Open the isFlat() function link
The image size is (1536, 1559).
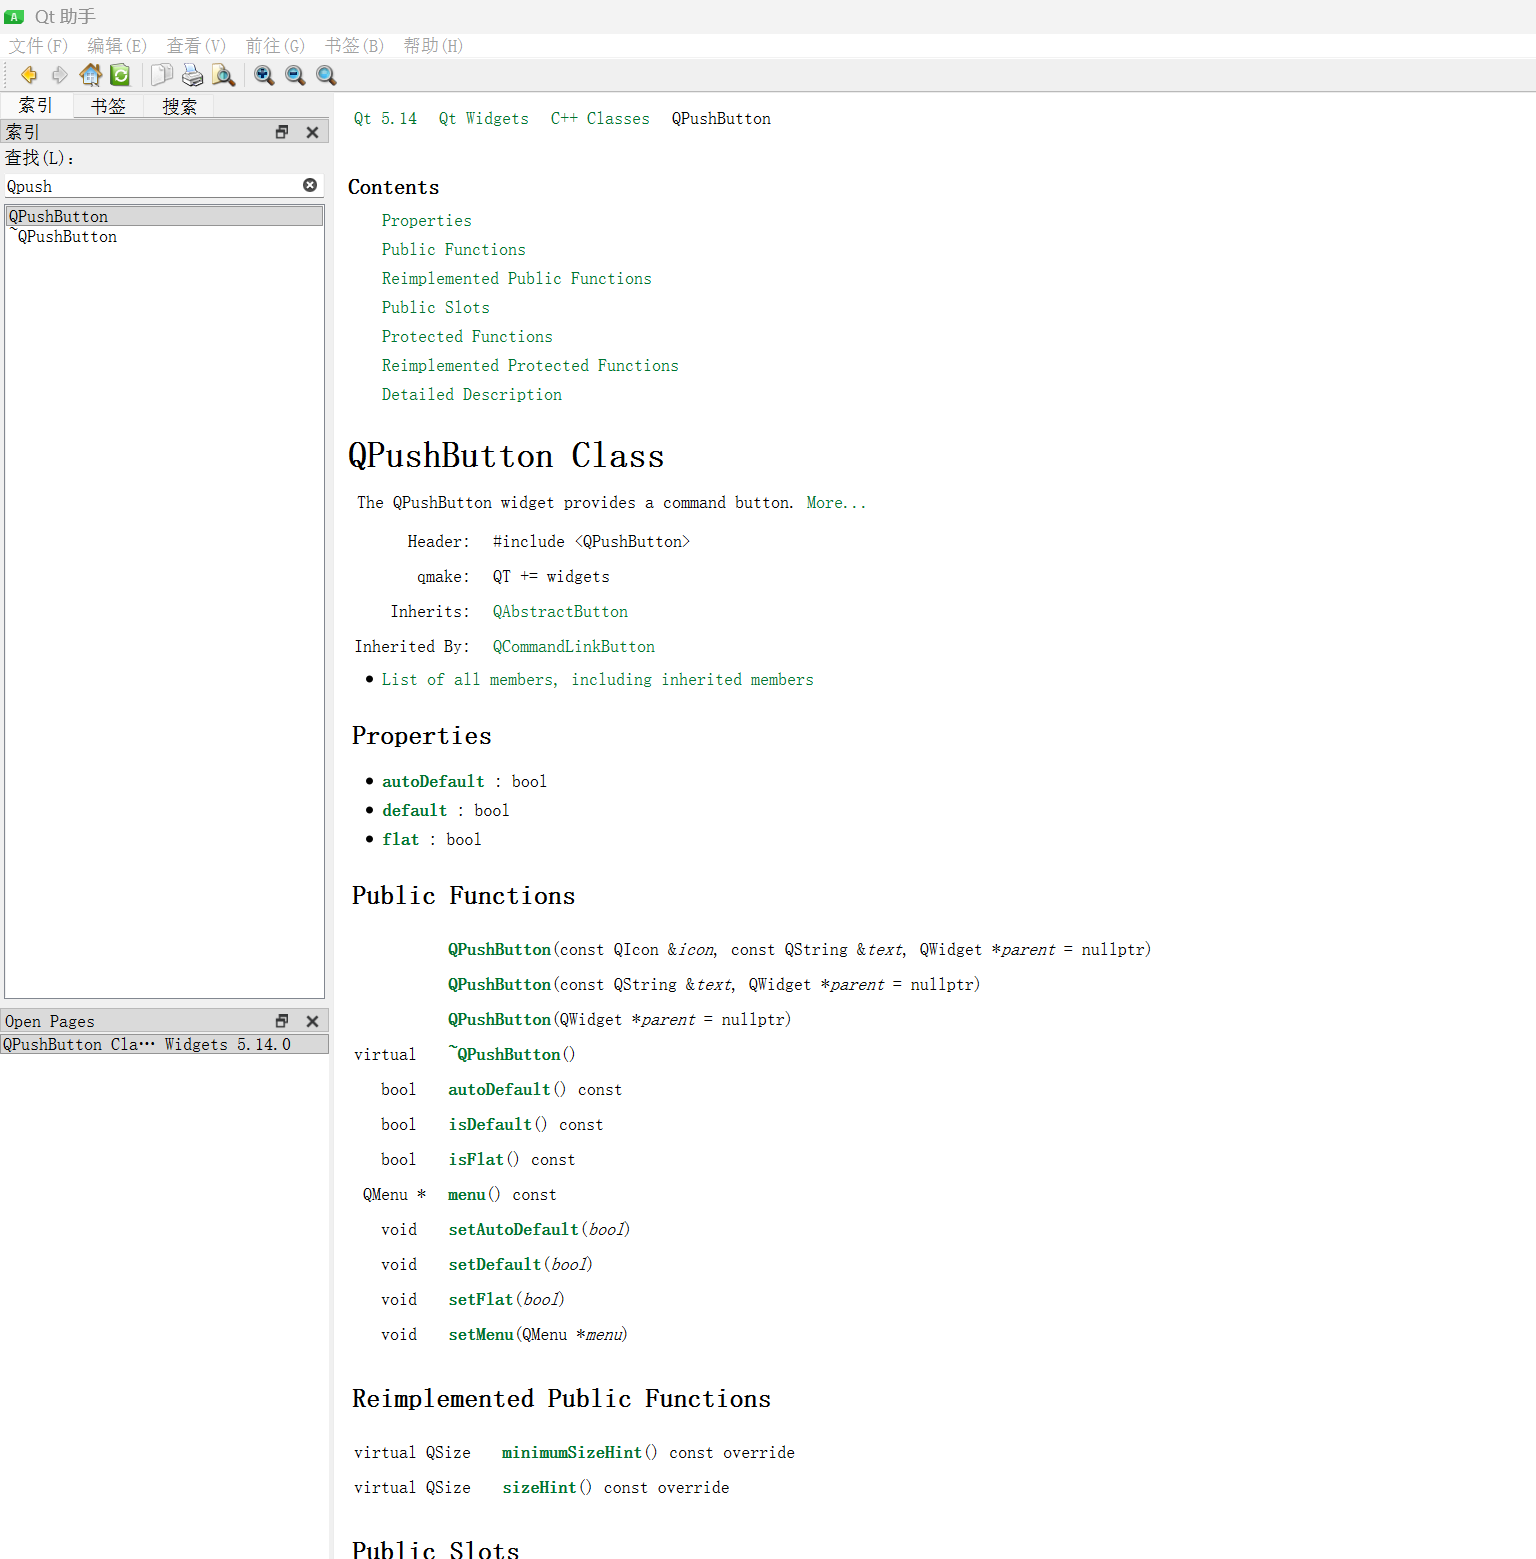pos(476,1160)
